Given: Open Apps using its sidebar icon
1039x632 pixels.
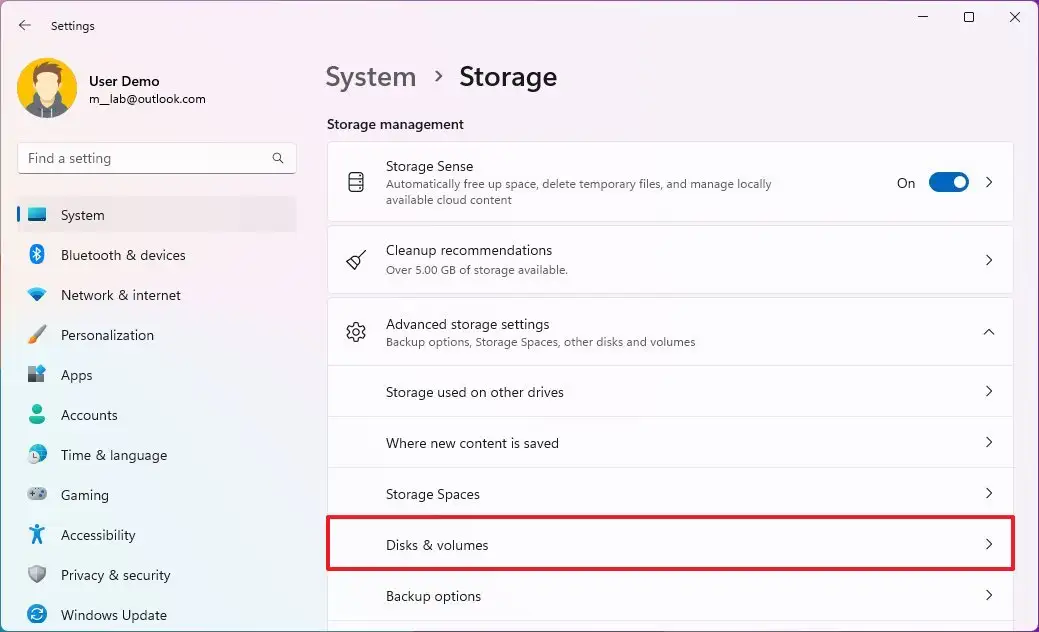Looking at the screenshot, I should [x=36, y=375].
